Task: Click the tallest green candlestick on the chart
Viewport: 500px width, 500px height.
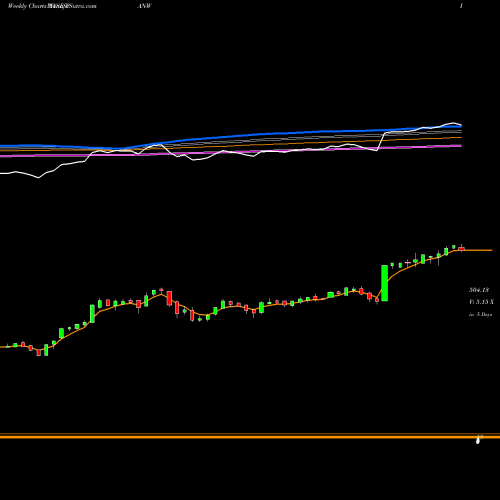Action: (385, 283)
